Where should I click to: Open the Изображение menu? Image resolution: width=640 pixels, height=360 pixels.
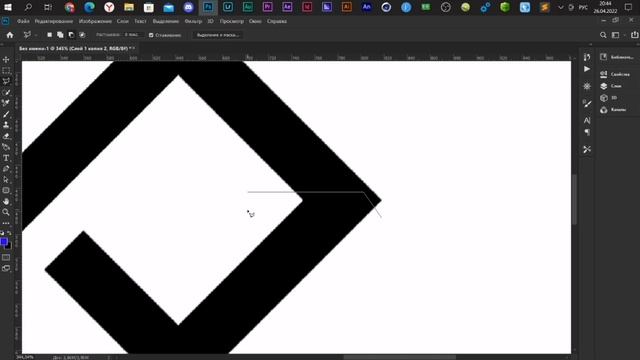pos(95,21)
